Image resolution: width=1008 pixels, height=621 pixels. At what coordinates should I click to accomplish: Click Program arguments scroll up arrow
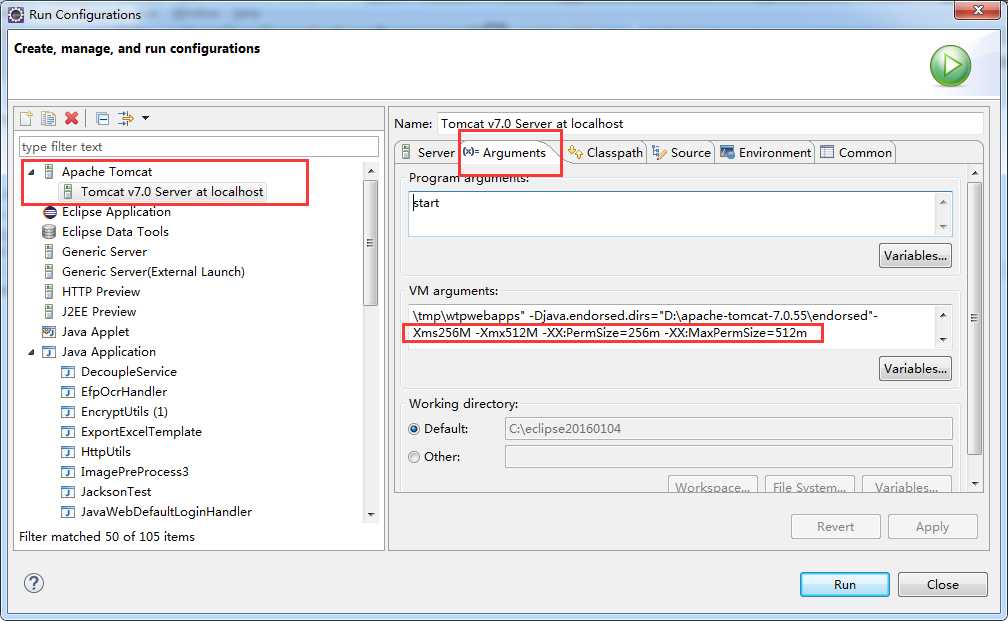pos(943,202)
